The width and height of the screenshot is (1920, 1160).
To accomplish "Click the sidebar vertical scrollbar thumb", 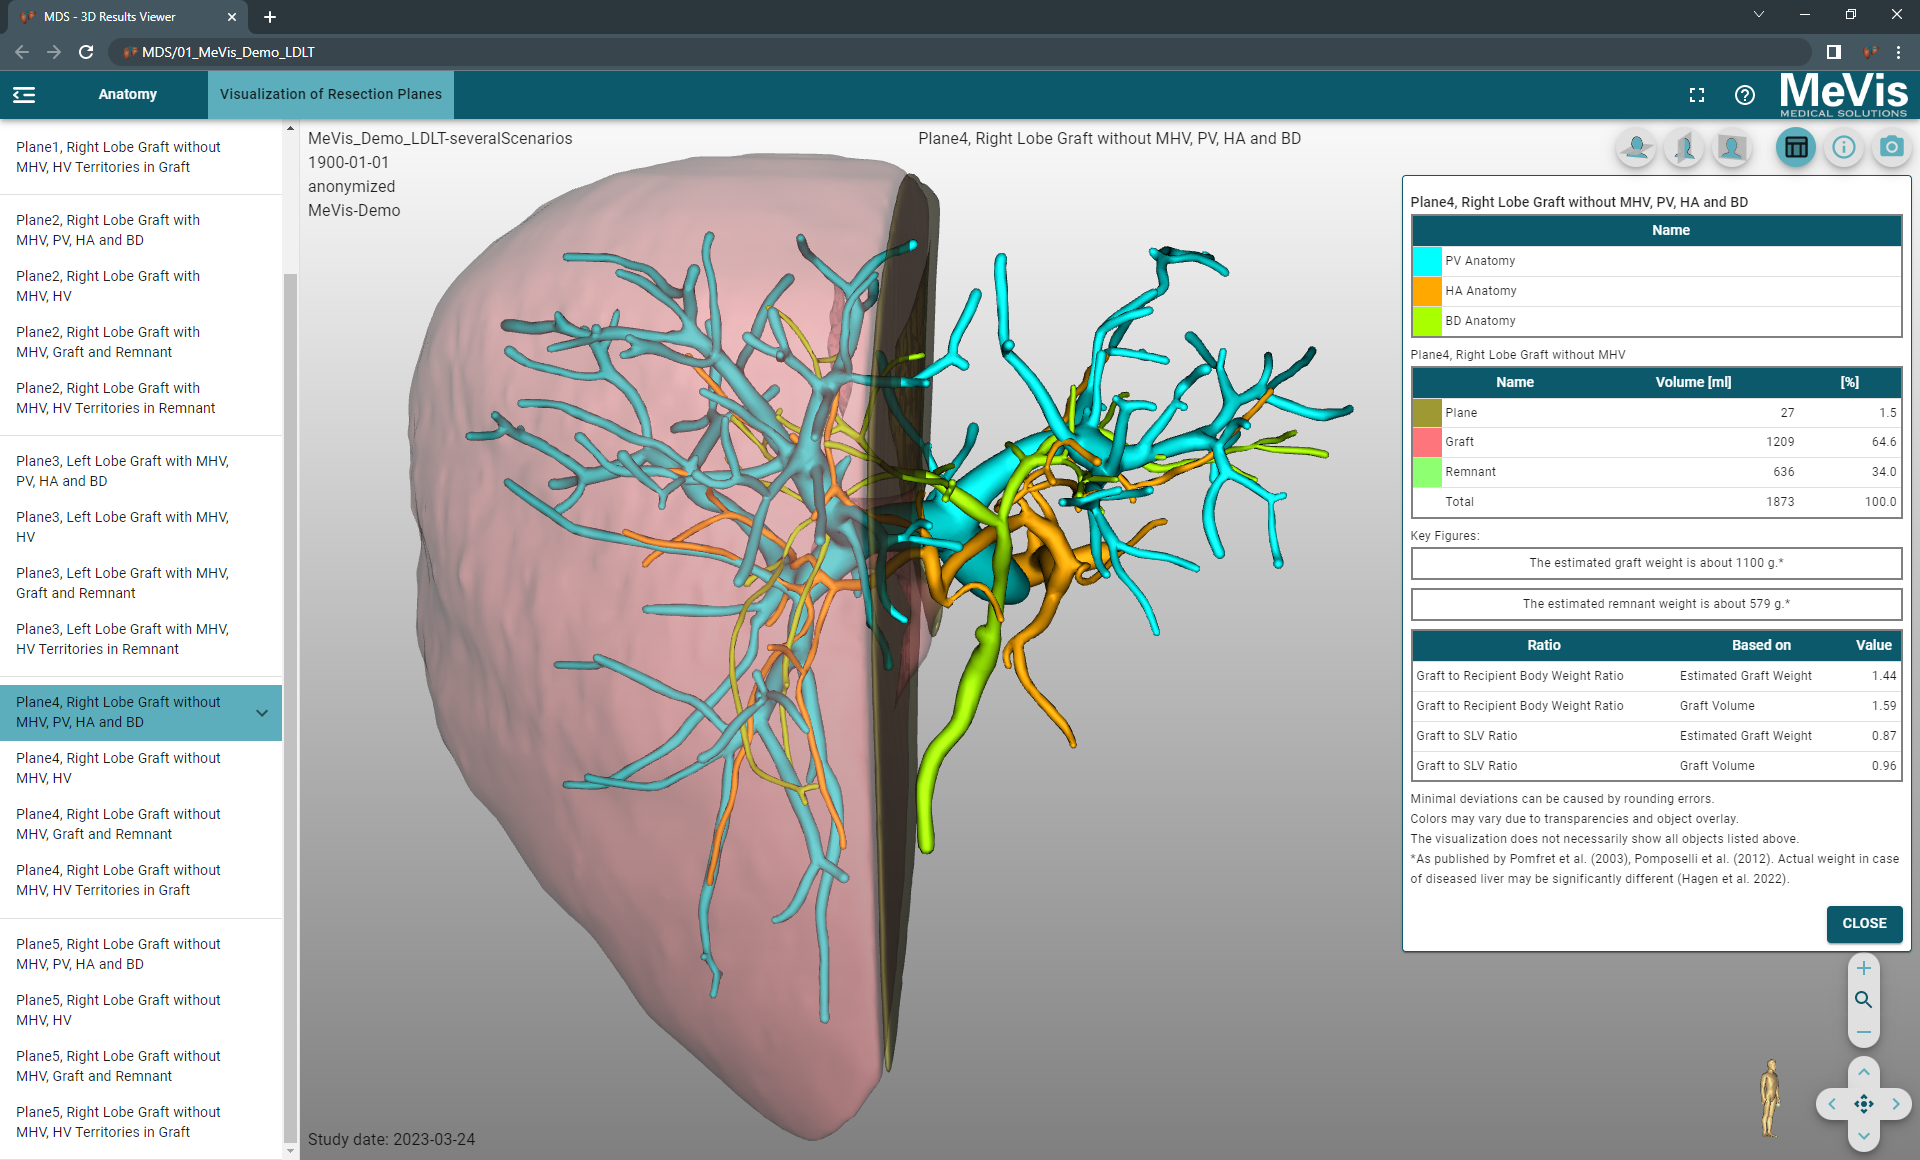I will [290, 707].
